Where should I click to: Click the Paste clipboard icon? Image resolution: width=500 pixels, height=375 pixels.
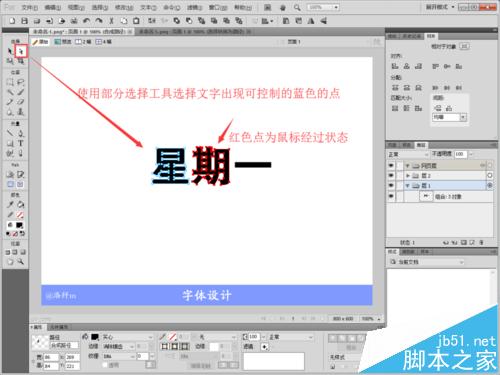tap(136, 21)
